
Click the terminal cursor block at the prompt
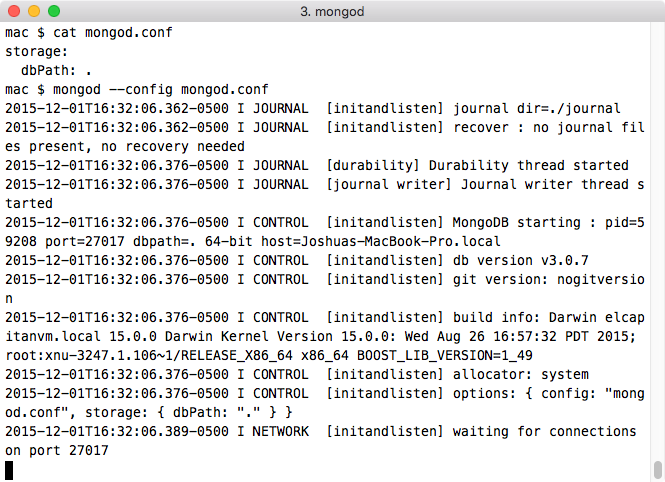coord(9,470)
